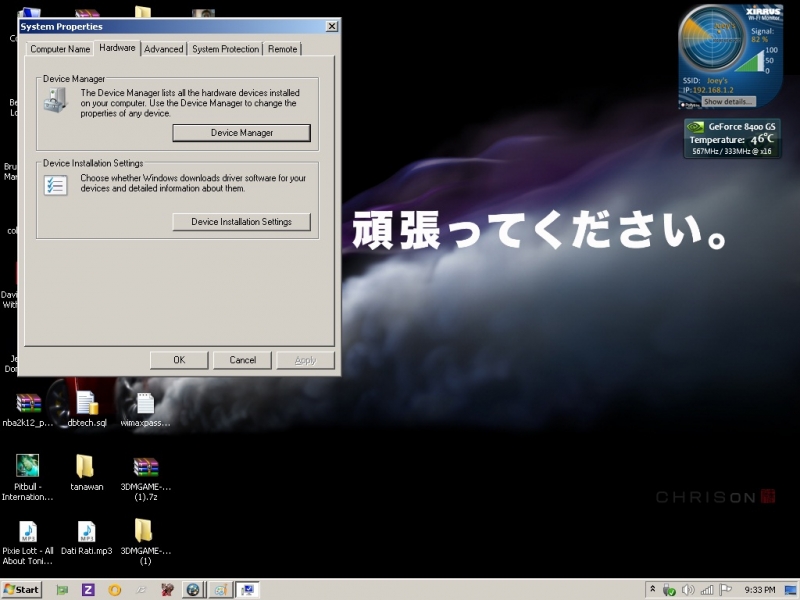Select the 3DMGAME (1).7z archive icon
Screen dimensions: 800x600
(146, 466)
